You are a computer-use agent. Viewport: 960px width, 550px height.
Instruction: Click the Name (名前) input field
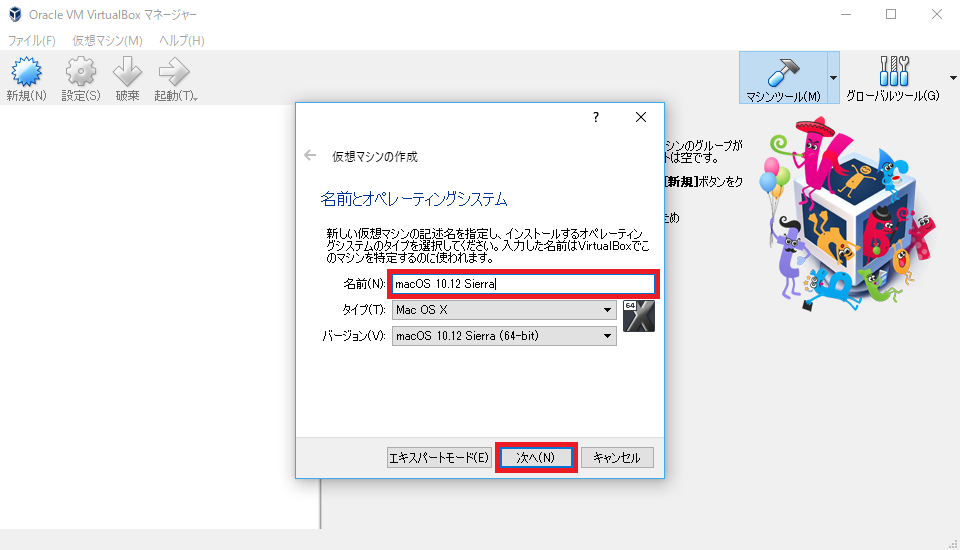click(x=523, y=284)
